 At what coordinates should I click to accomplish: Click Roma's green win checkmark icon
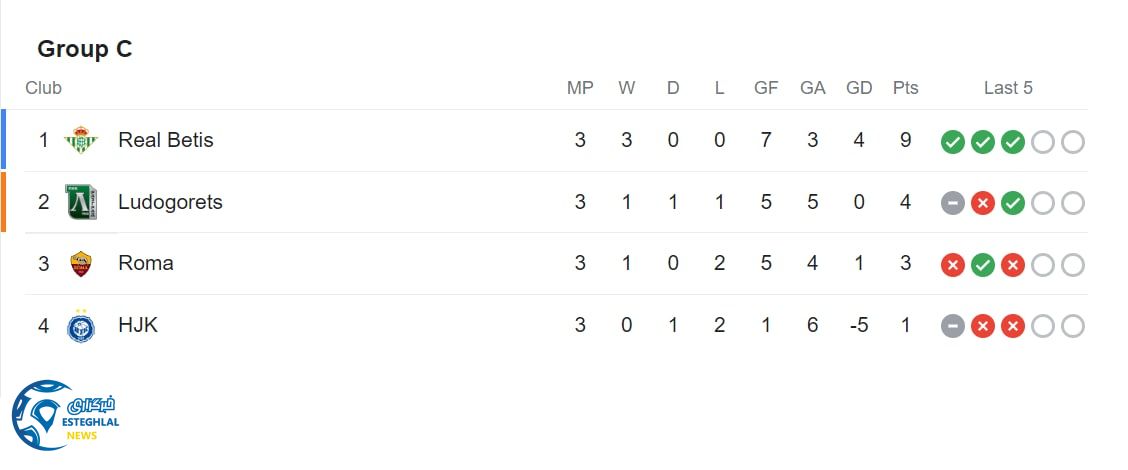pyautogui.click(x=983, y=266)
